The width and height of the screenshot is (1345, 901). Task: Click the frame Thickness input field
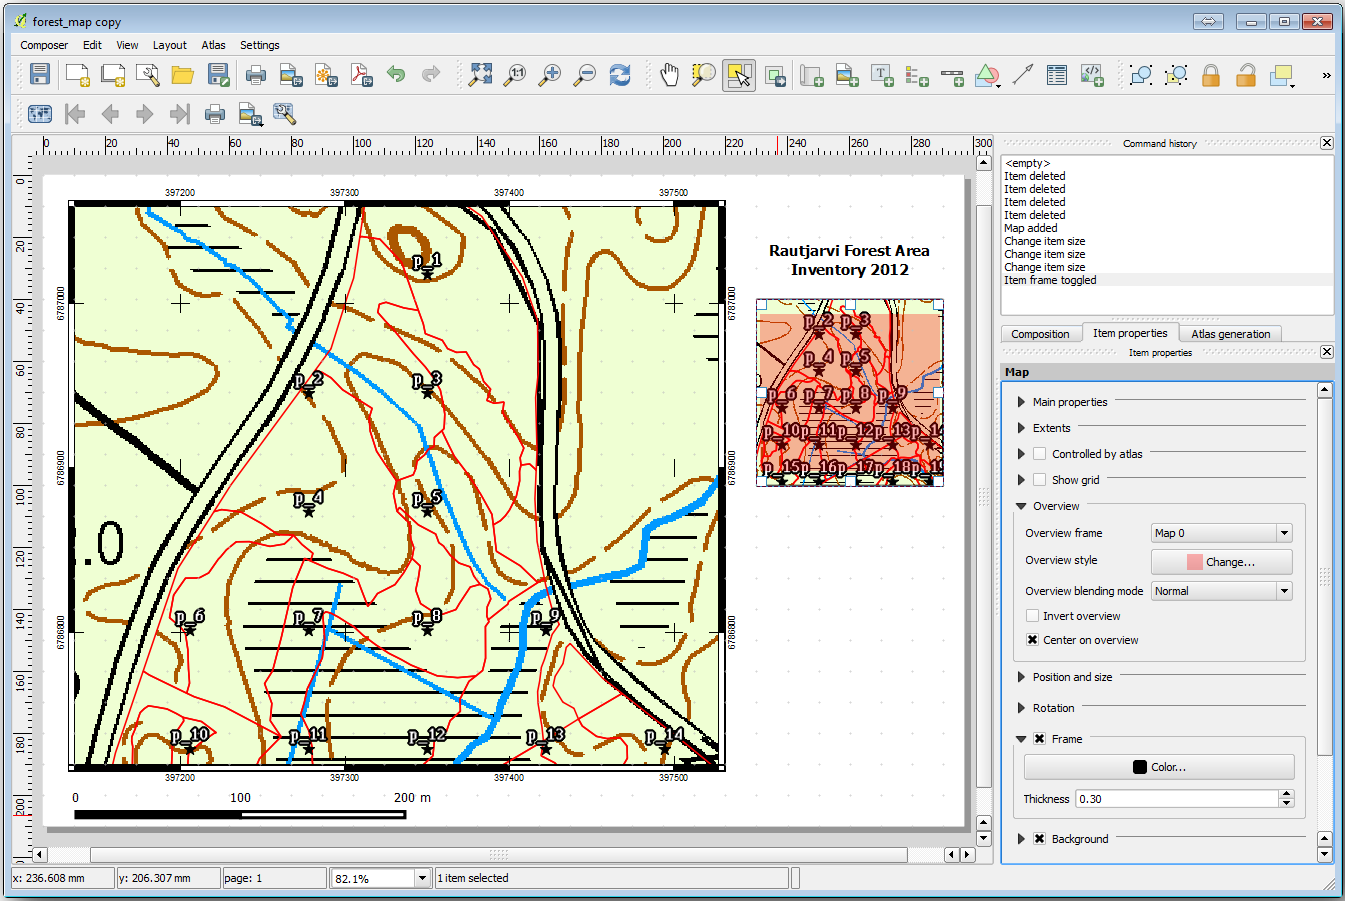pyautogui.click(x=1176, y=799)
